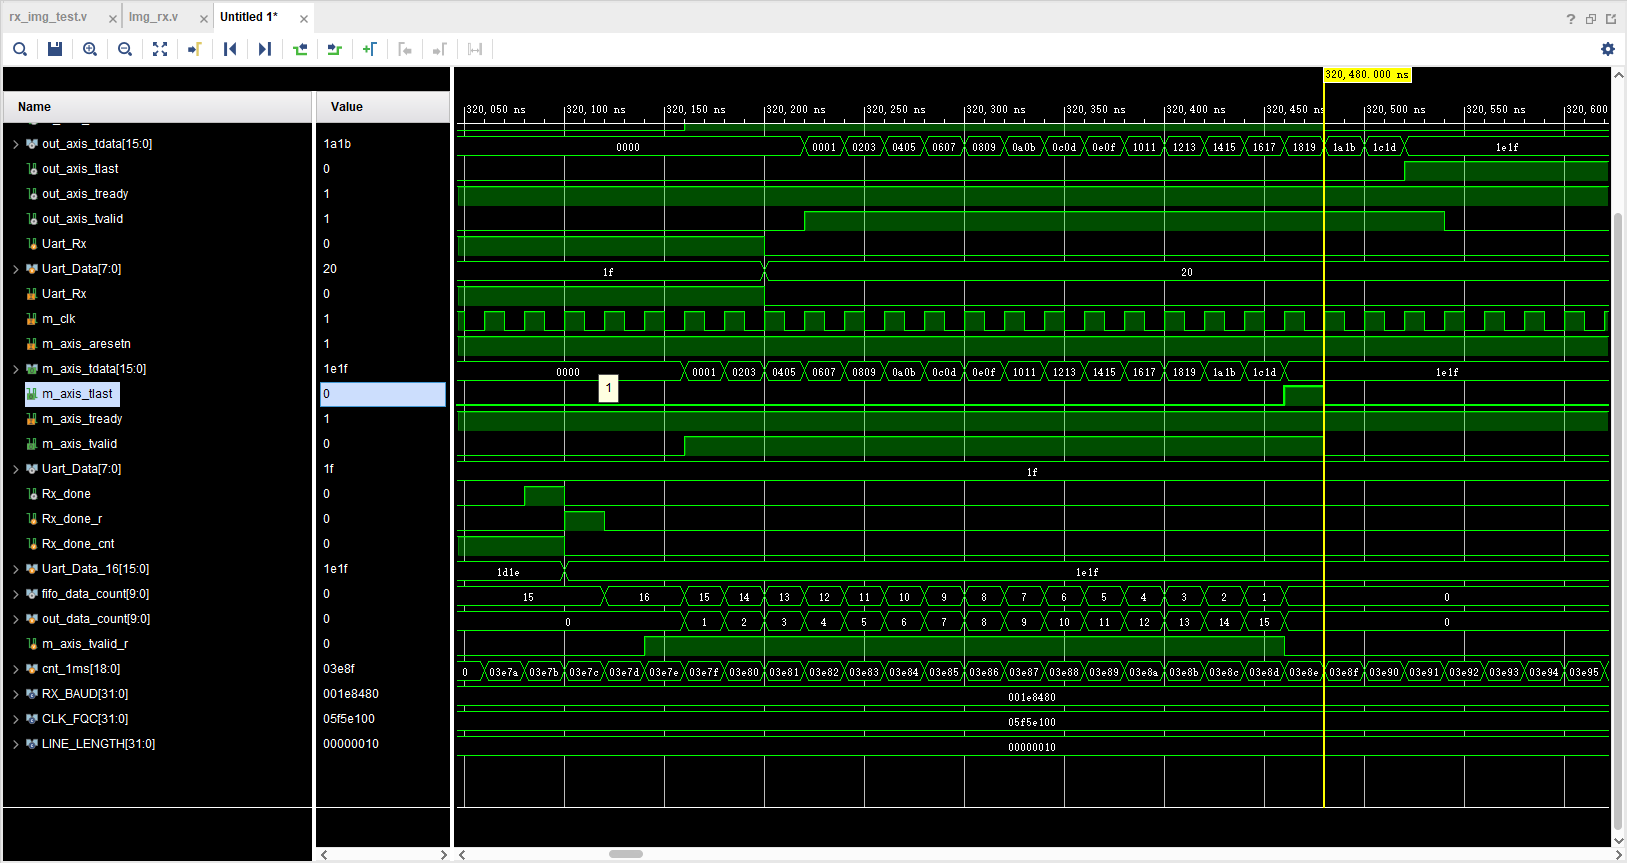
Task: Click the waveform vertical scrollbar
Action: (1618, 520)
